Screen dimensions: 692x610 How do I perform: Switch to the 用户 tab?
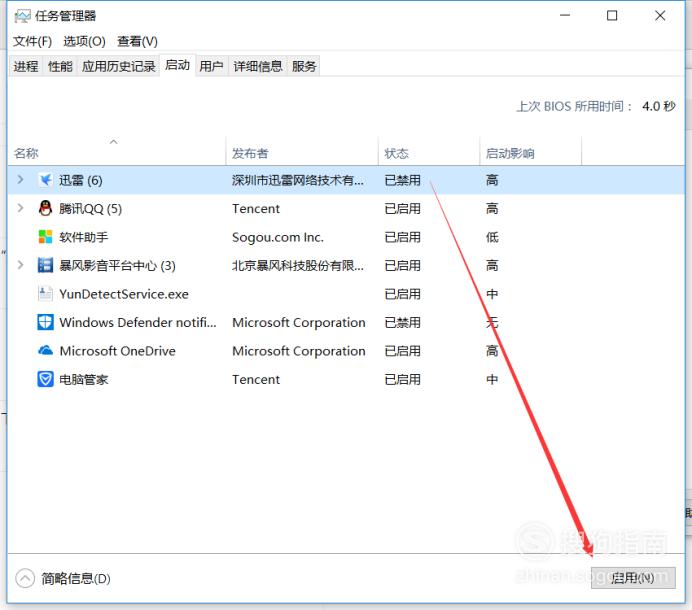211,66
